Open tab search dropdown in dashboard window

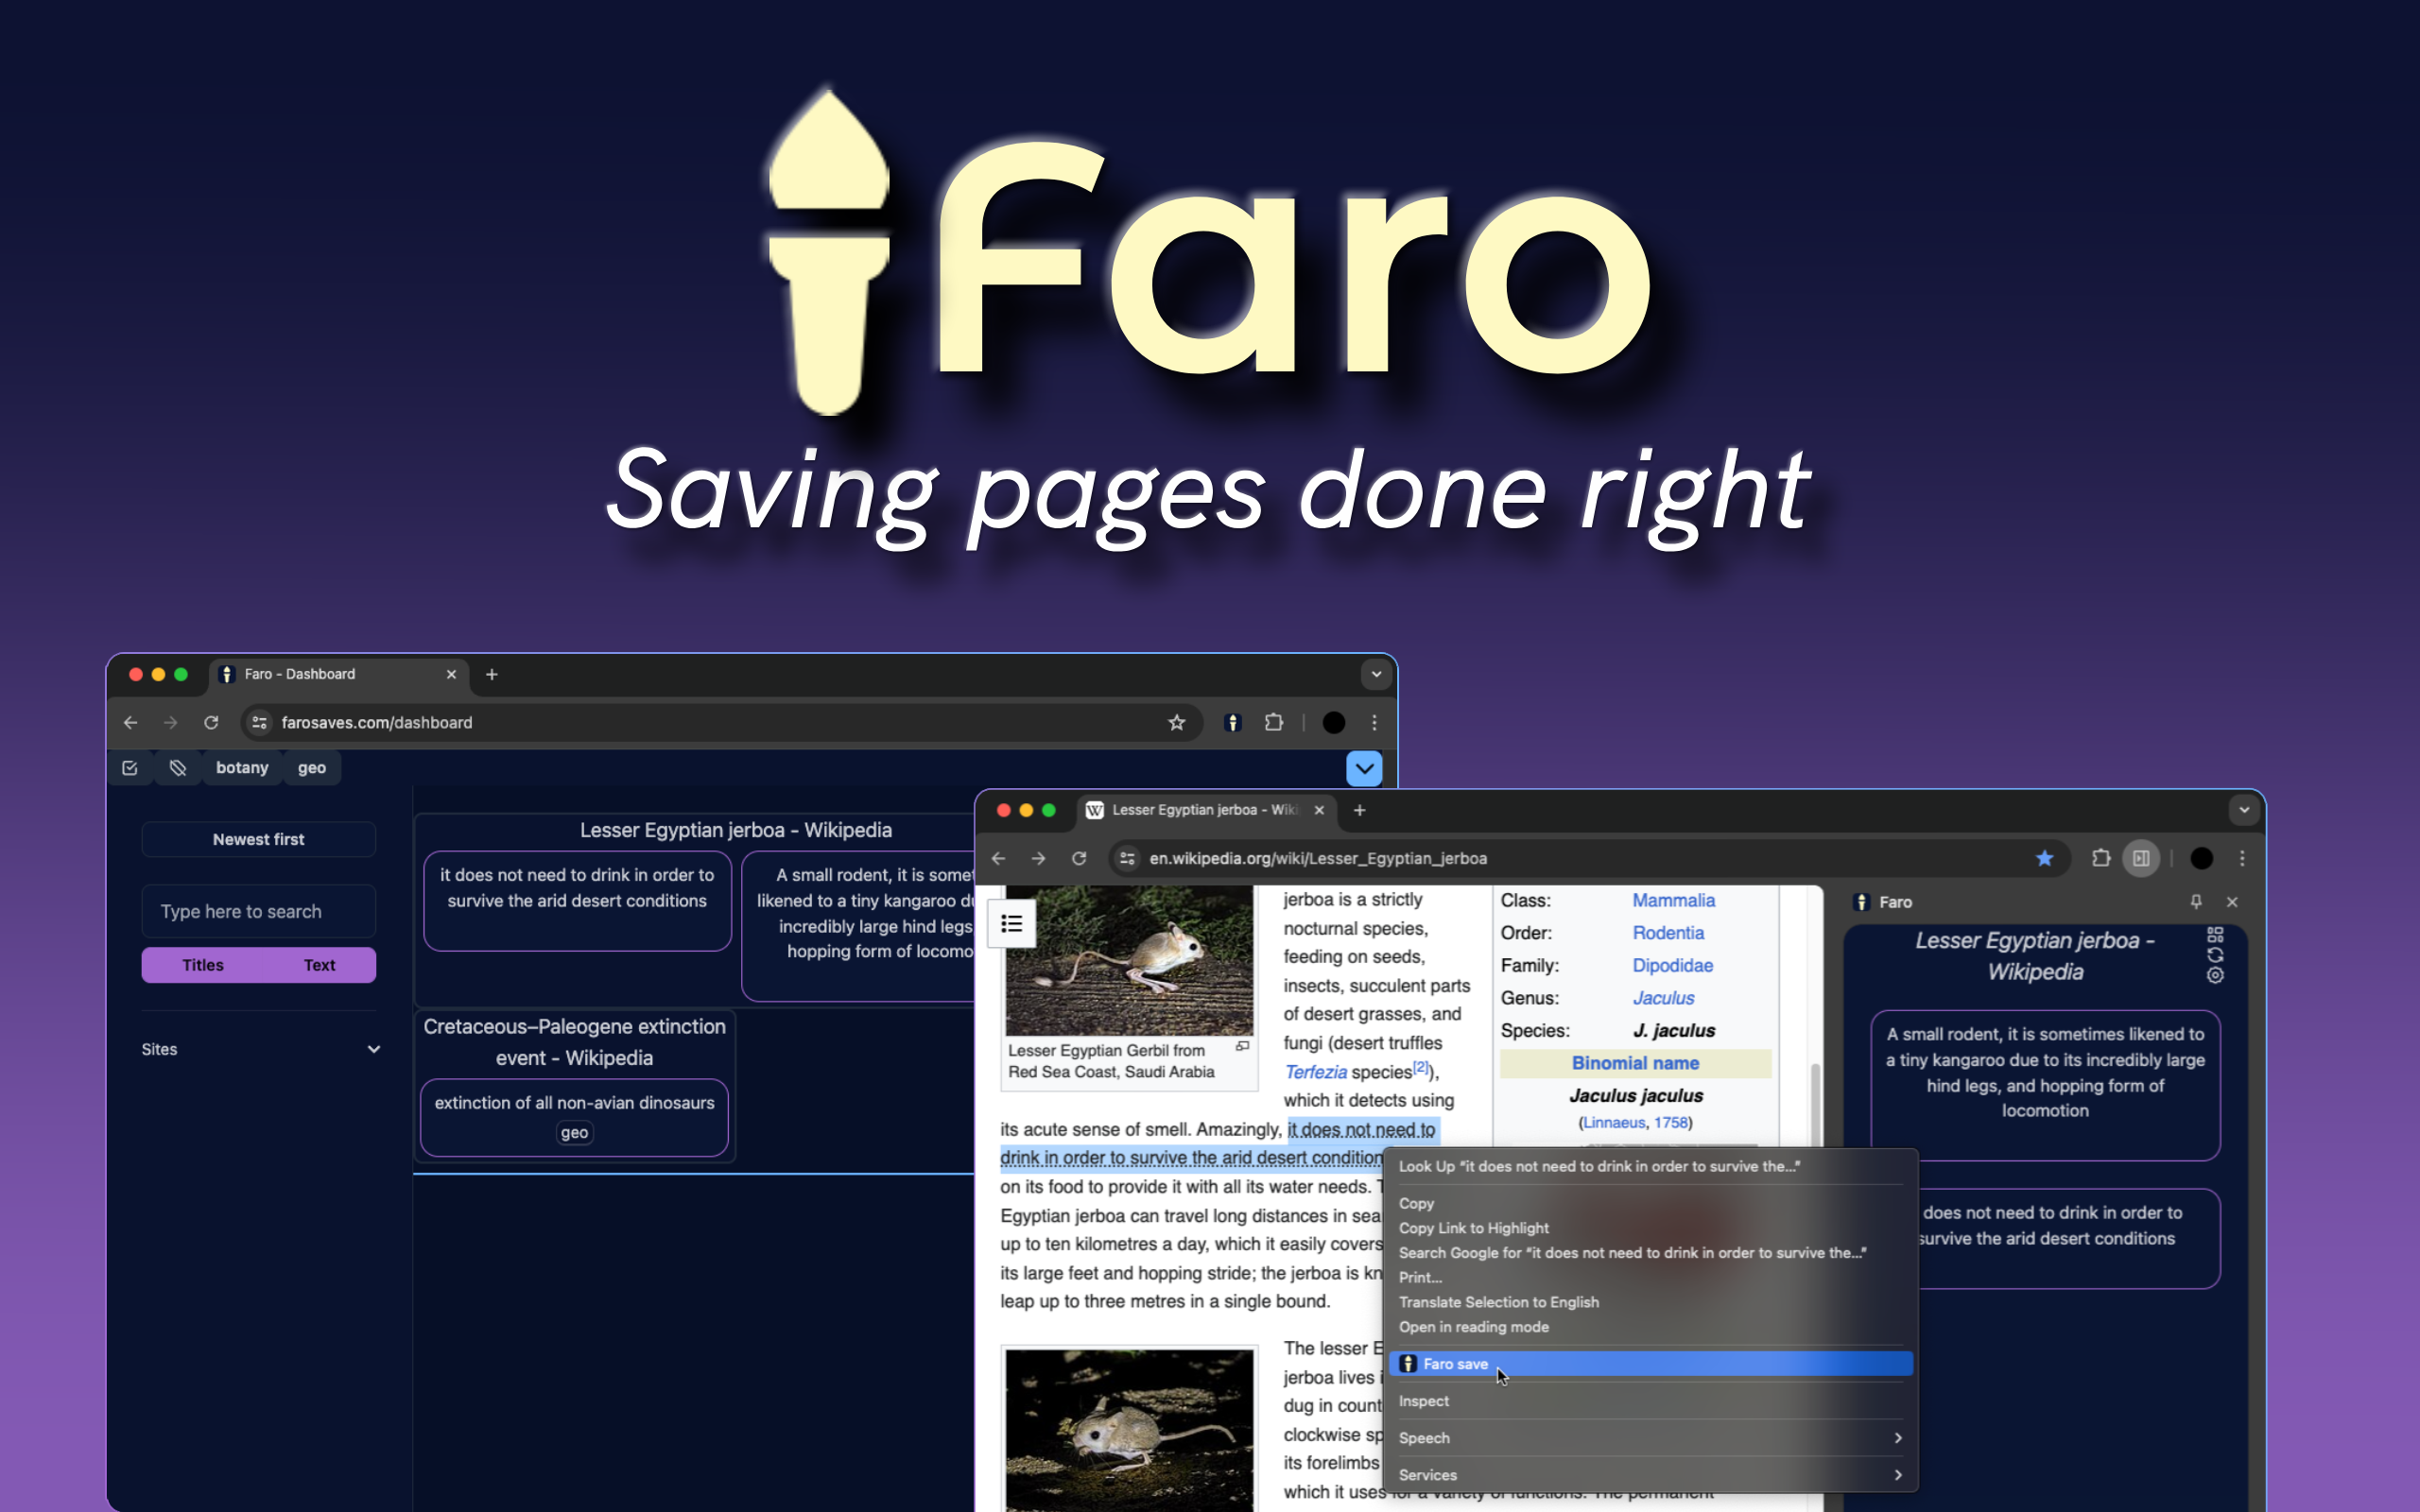pos(1376,674)
